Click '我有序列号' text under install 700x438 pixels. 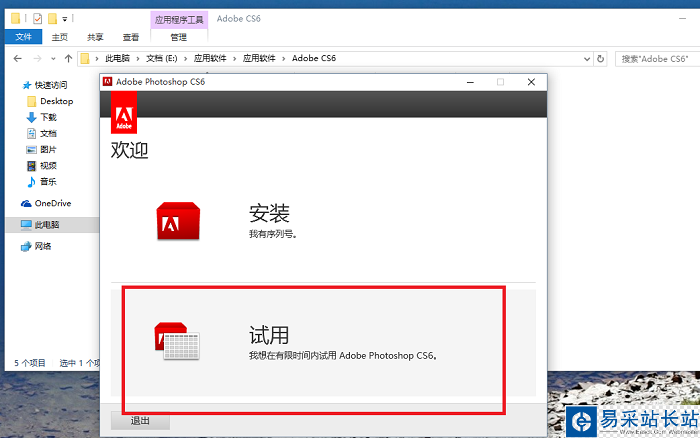pyautogui.click(x=273, y=234)
